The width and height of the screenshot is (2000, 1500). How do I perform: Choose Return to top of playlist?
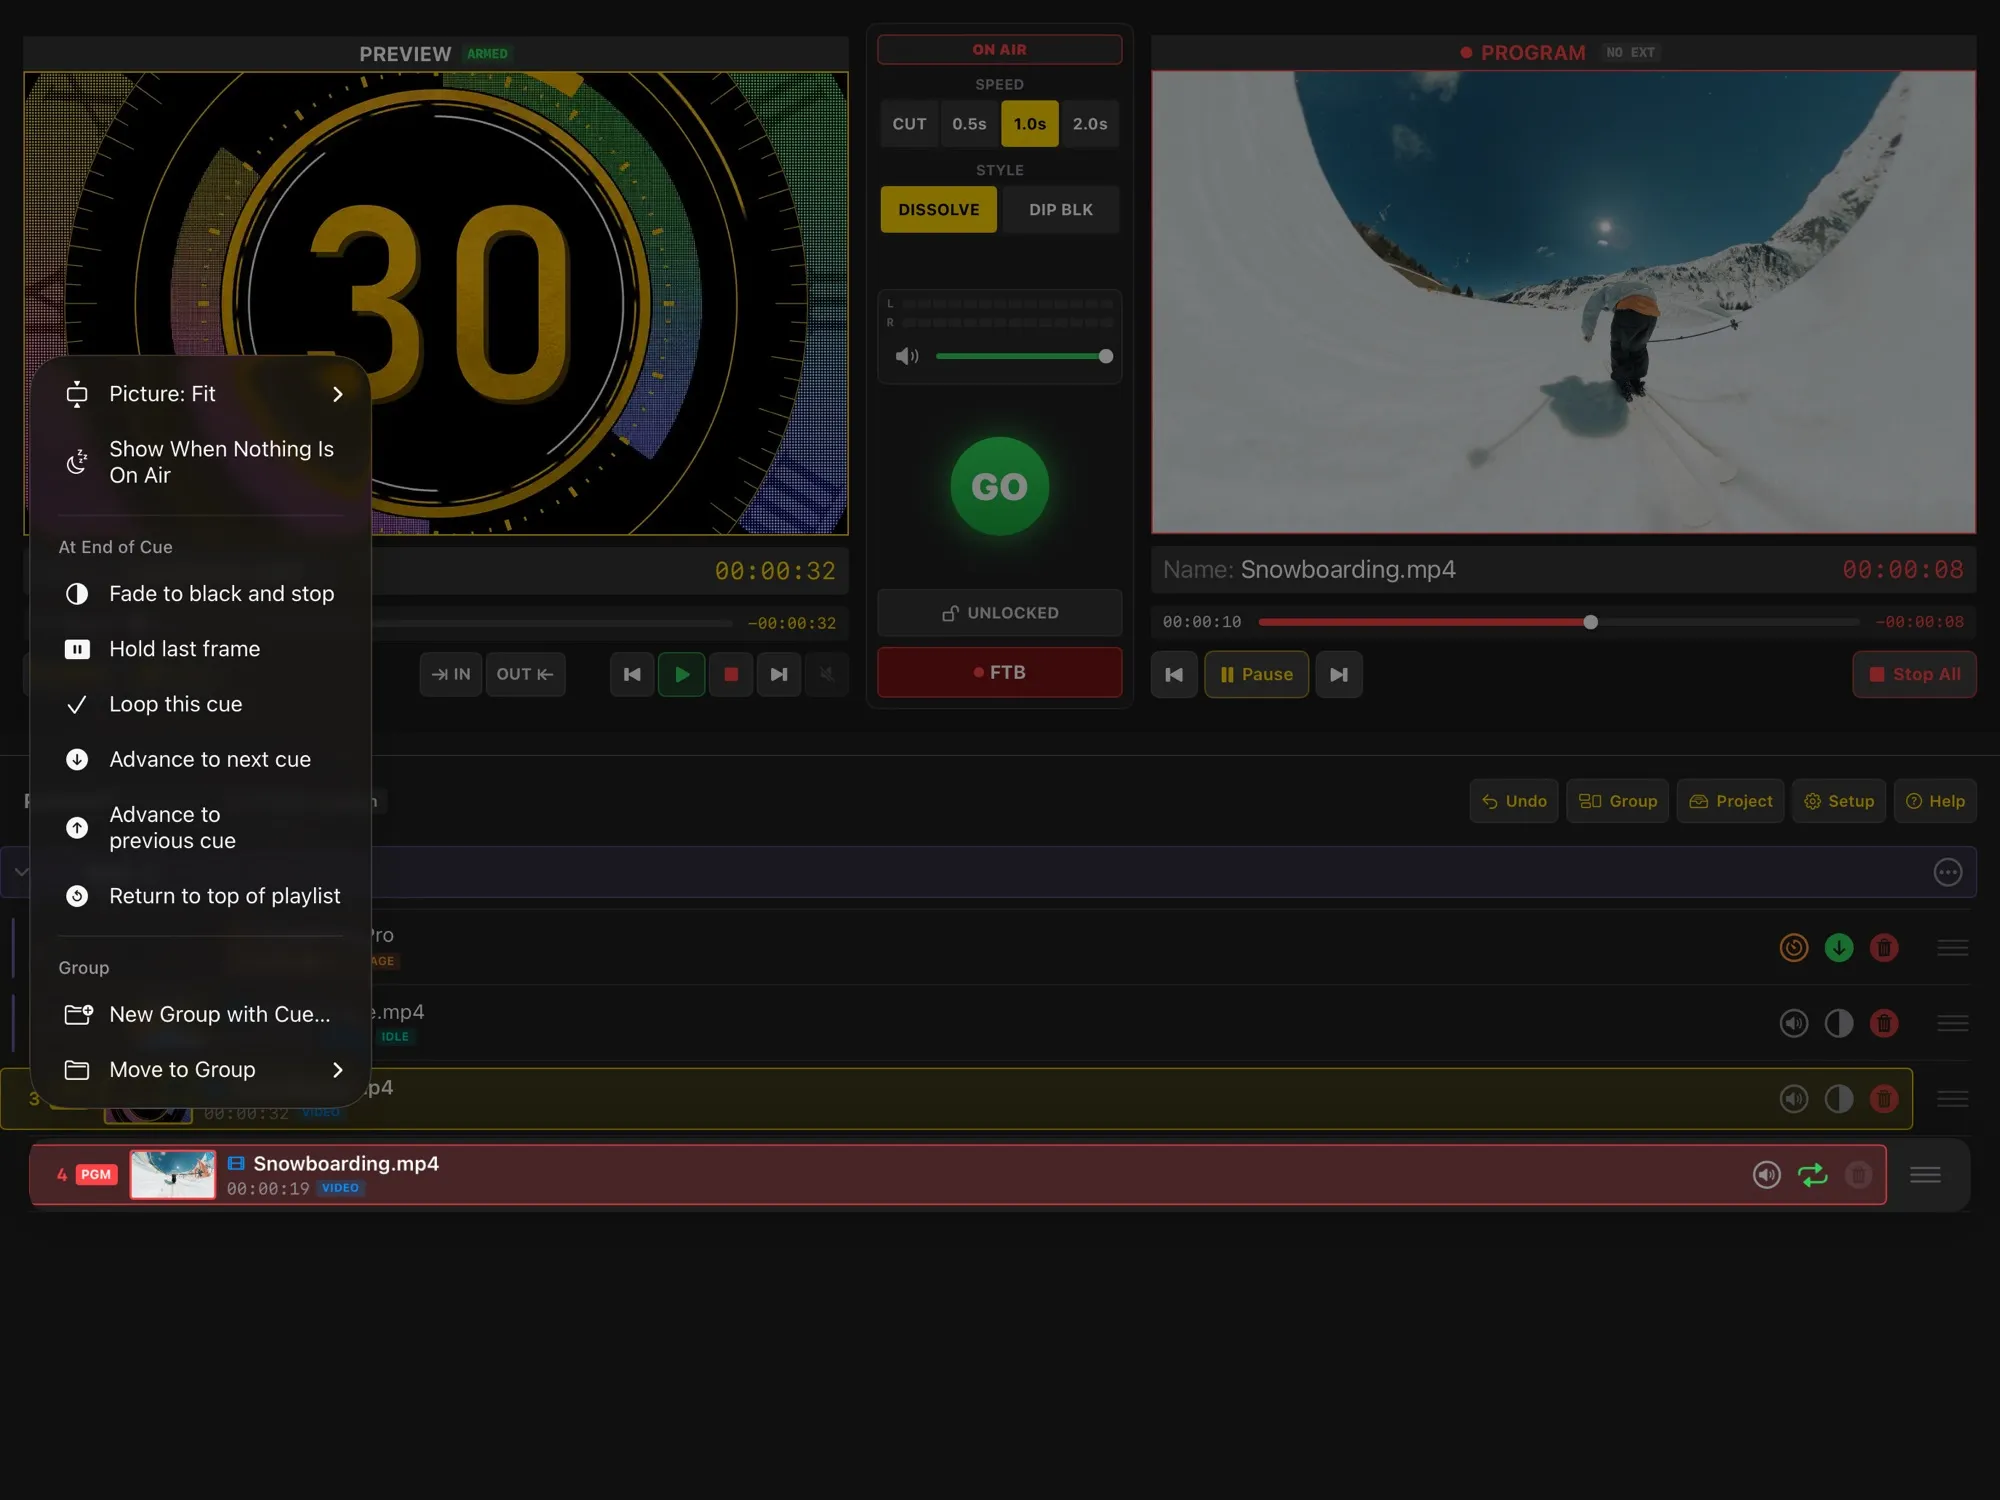(201, 896)
